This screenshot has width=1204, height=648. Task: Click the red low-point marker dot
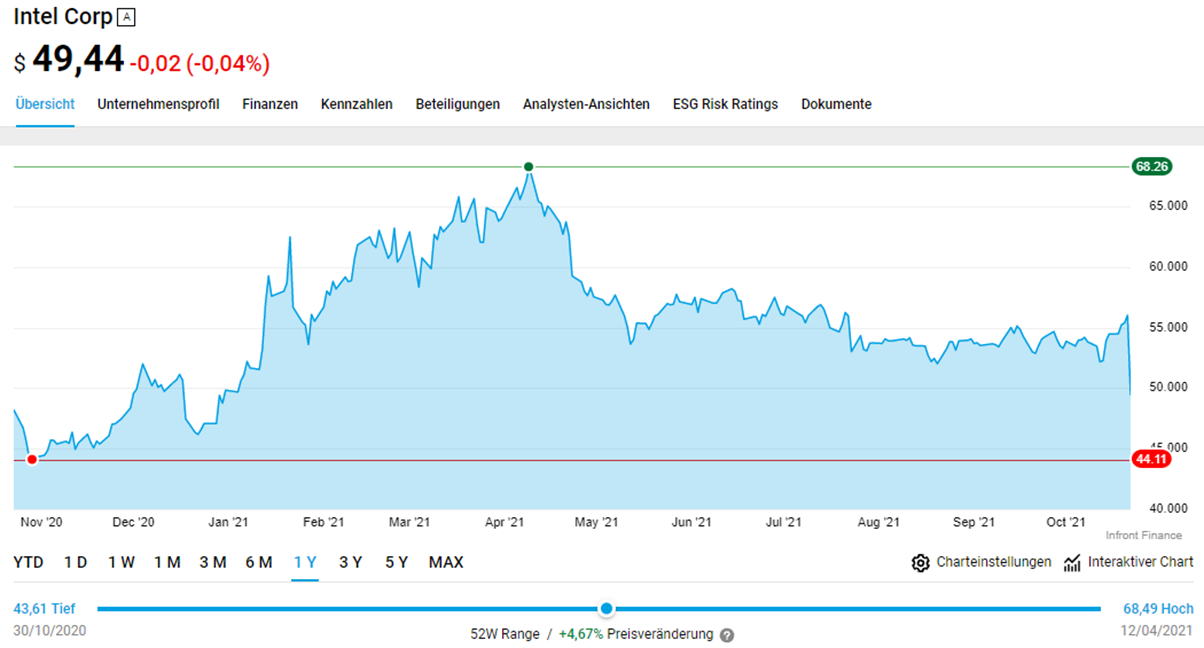(x=32, y=460)
